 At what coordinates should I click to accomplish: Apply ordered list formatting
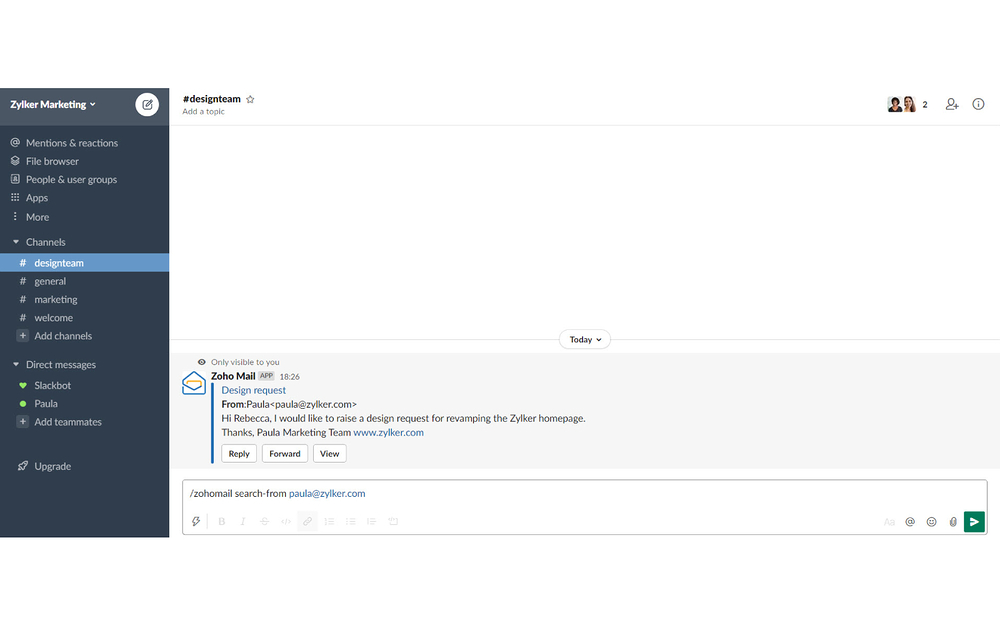(x=329, y=522)
